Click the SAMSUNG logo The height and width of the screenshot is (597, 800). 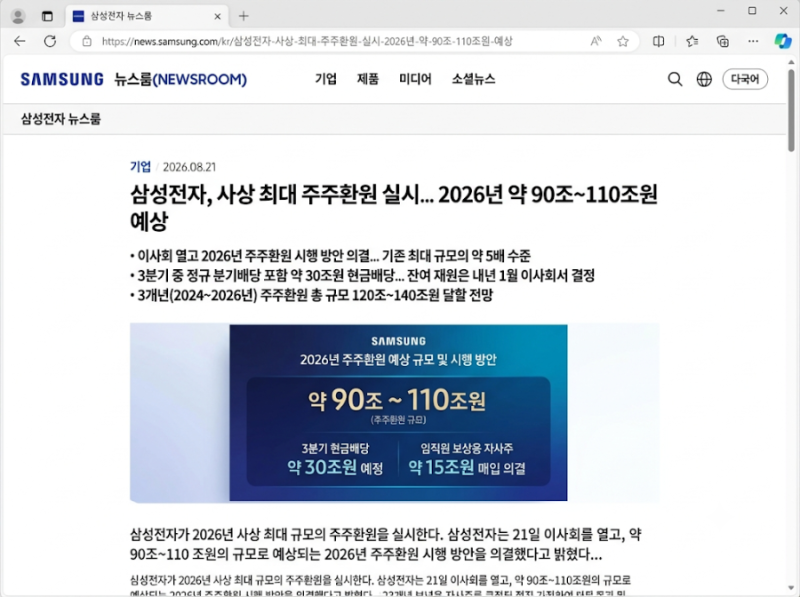click(62, 79)
